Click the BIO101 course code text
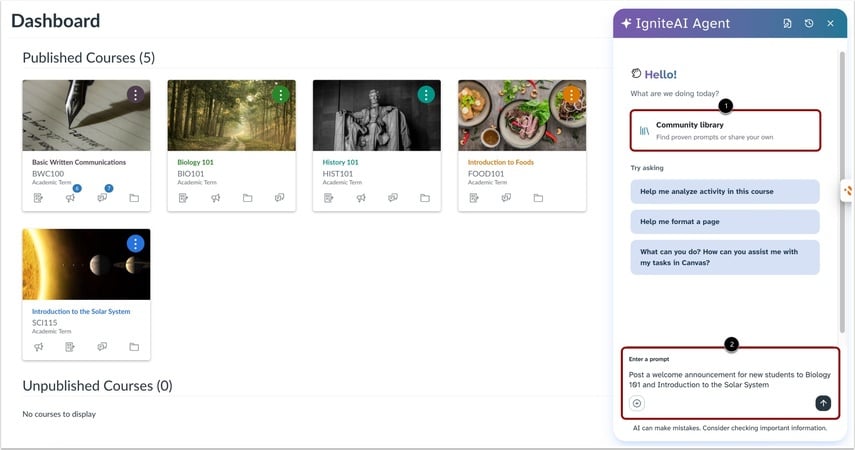The width and height of the screenshot is (855, 450). coord(191,173)
